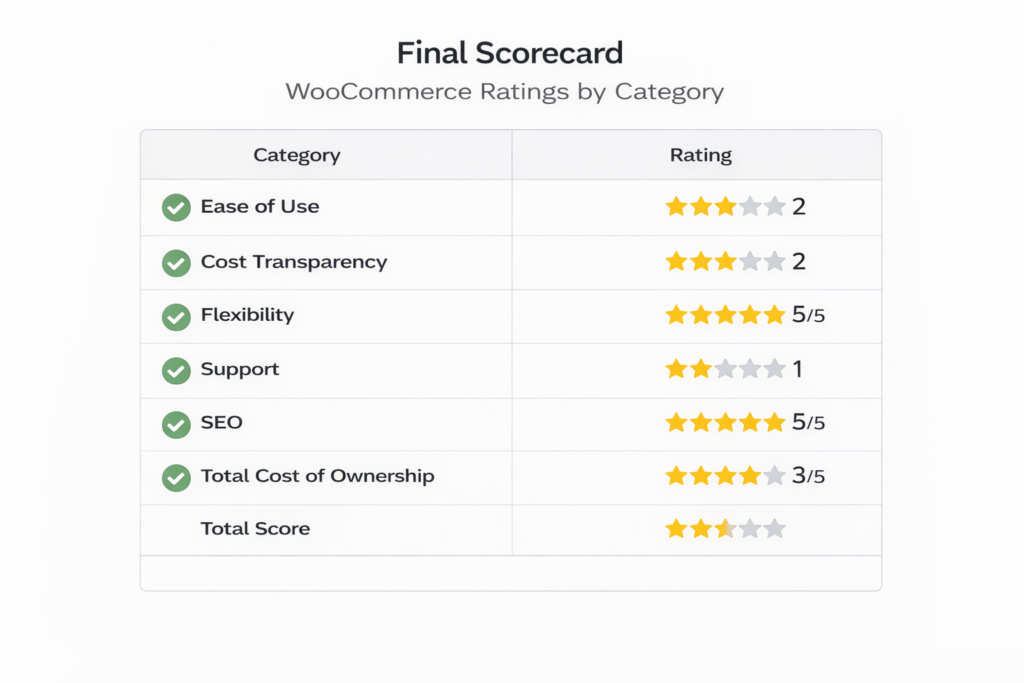The image size is (1024, 683).
Task: Click the star rating in Ease of Use row
Action: 725,207
